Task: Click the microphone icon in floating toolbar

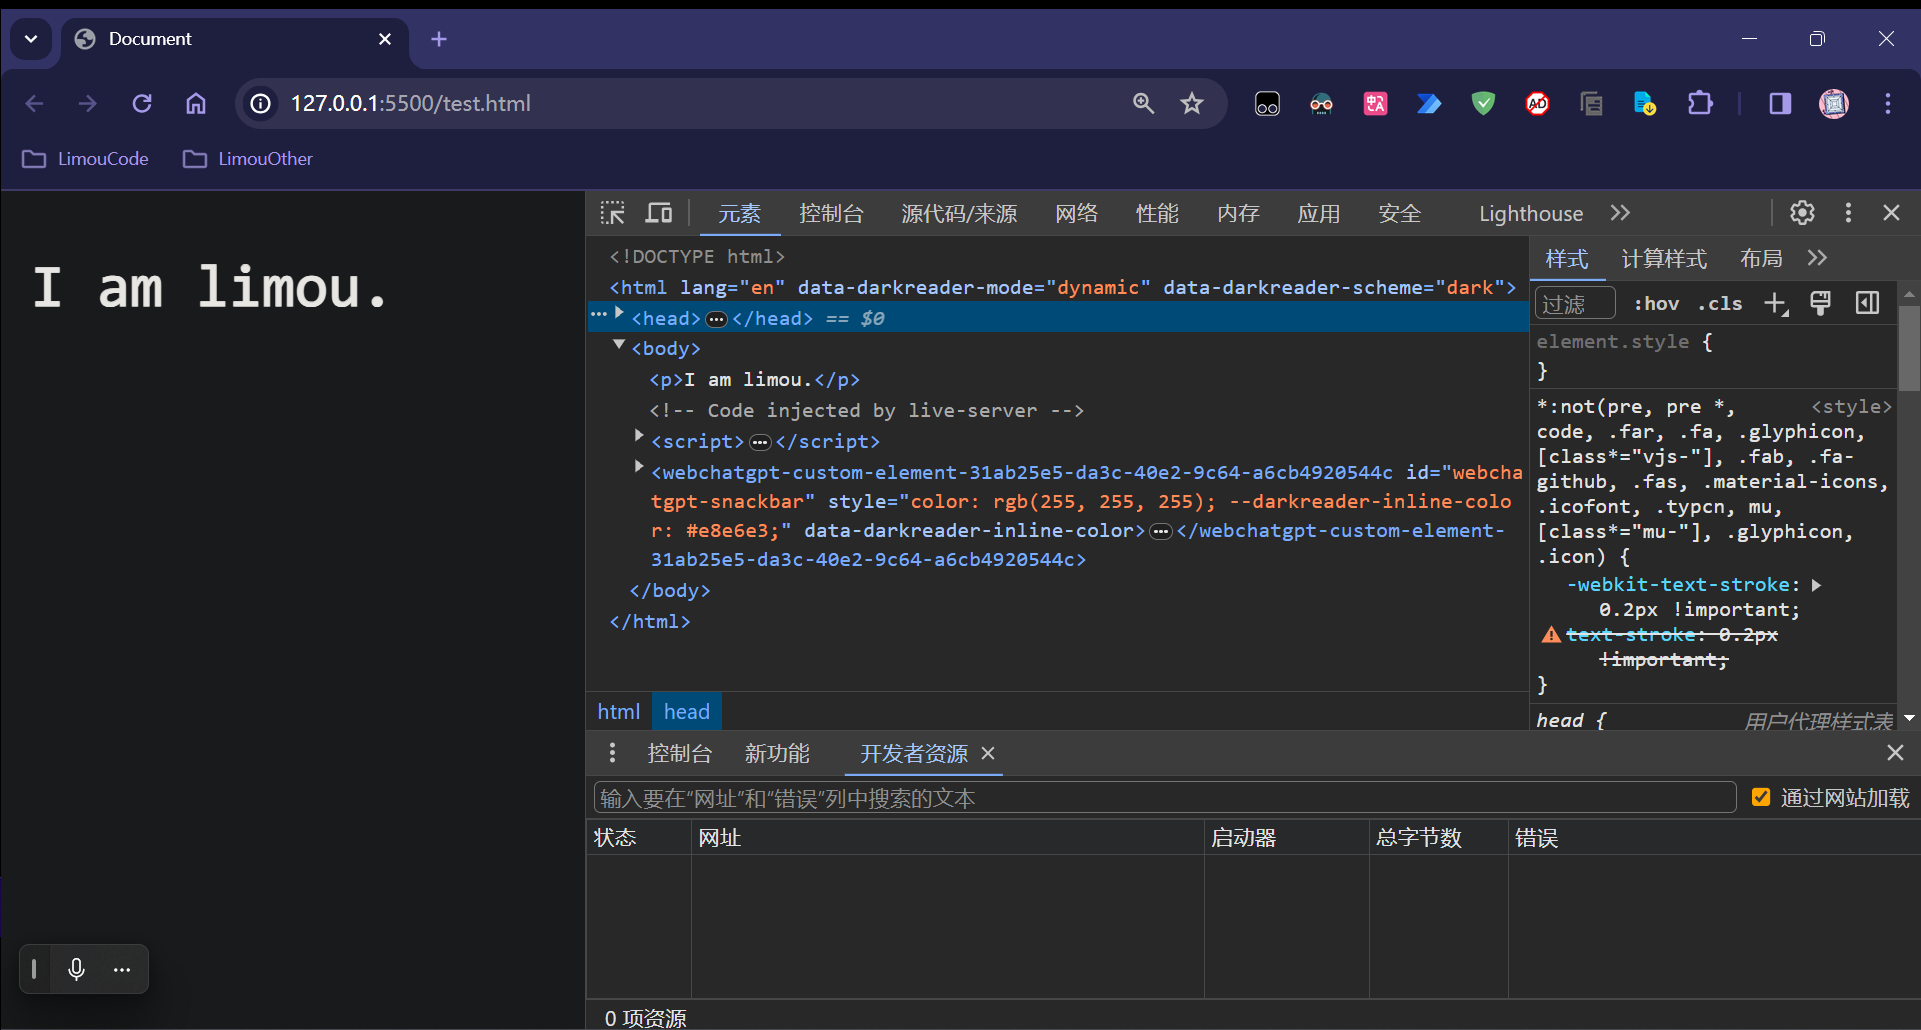Action: click(76, 969)
